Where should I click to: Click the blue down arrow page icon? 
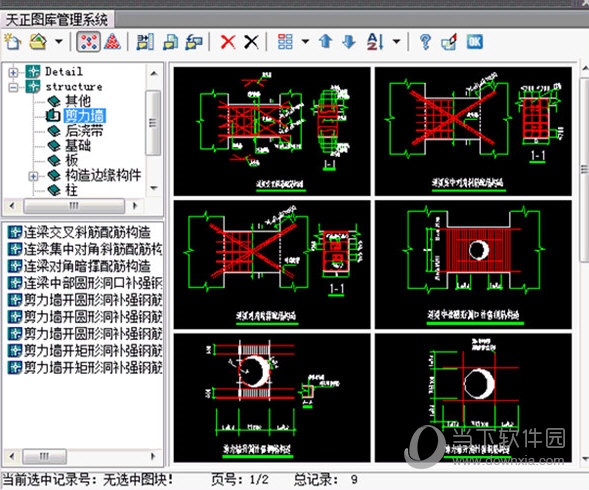(x=349, y=42)
